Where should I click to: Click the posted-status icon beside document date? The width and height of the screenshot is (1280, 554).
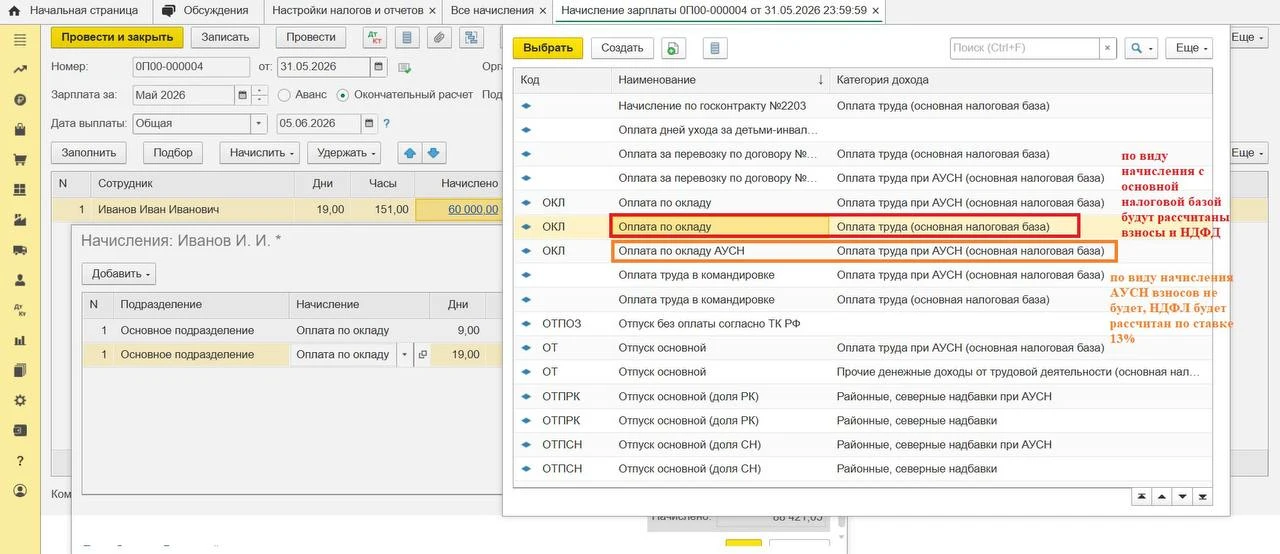coord(405,68)
